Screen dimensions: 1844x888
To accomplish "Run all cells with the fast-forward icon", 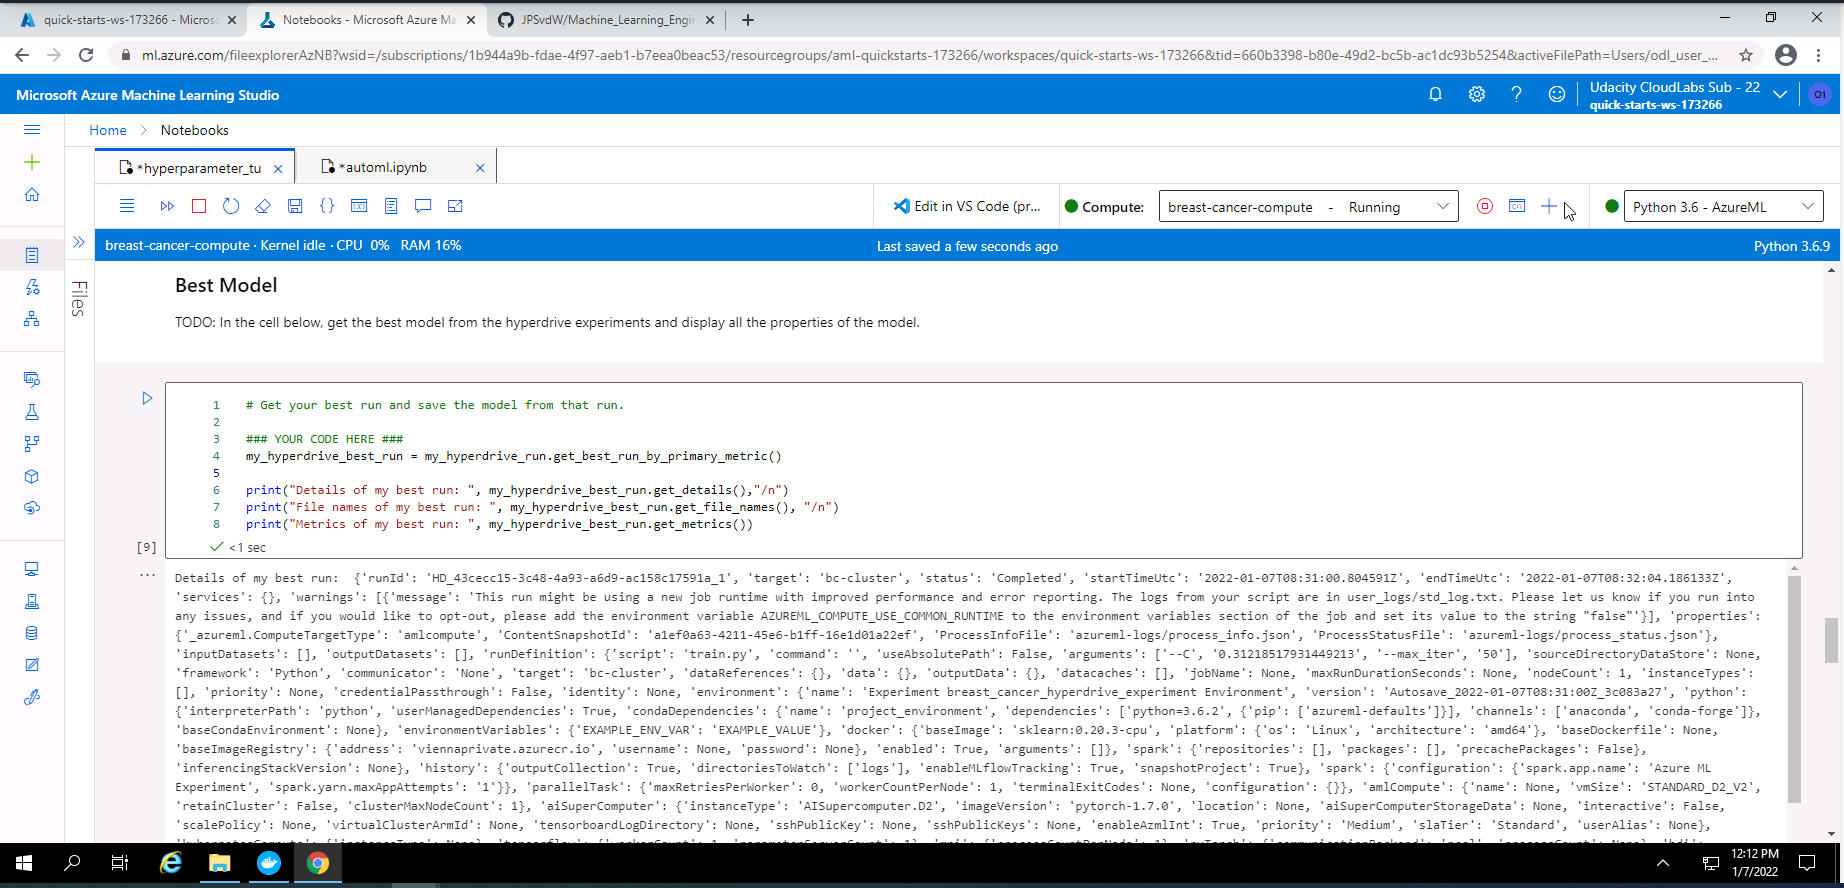I will [x=167, y=206].
